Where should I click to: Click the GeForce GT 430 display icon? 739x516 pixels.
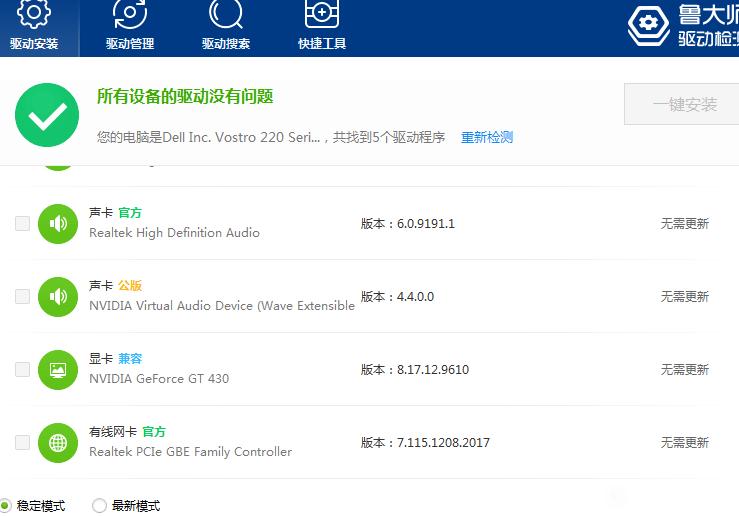point(58,370)
